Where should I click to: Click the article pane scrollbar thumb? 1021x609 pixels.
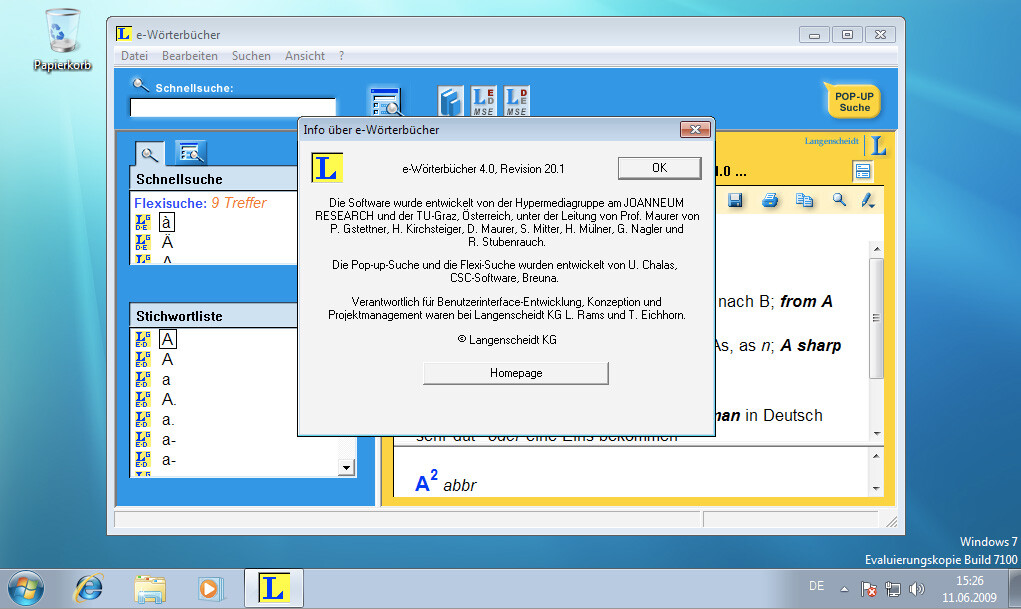coord(876,318)
